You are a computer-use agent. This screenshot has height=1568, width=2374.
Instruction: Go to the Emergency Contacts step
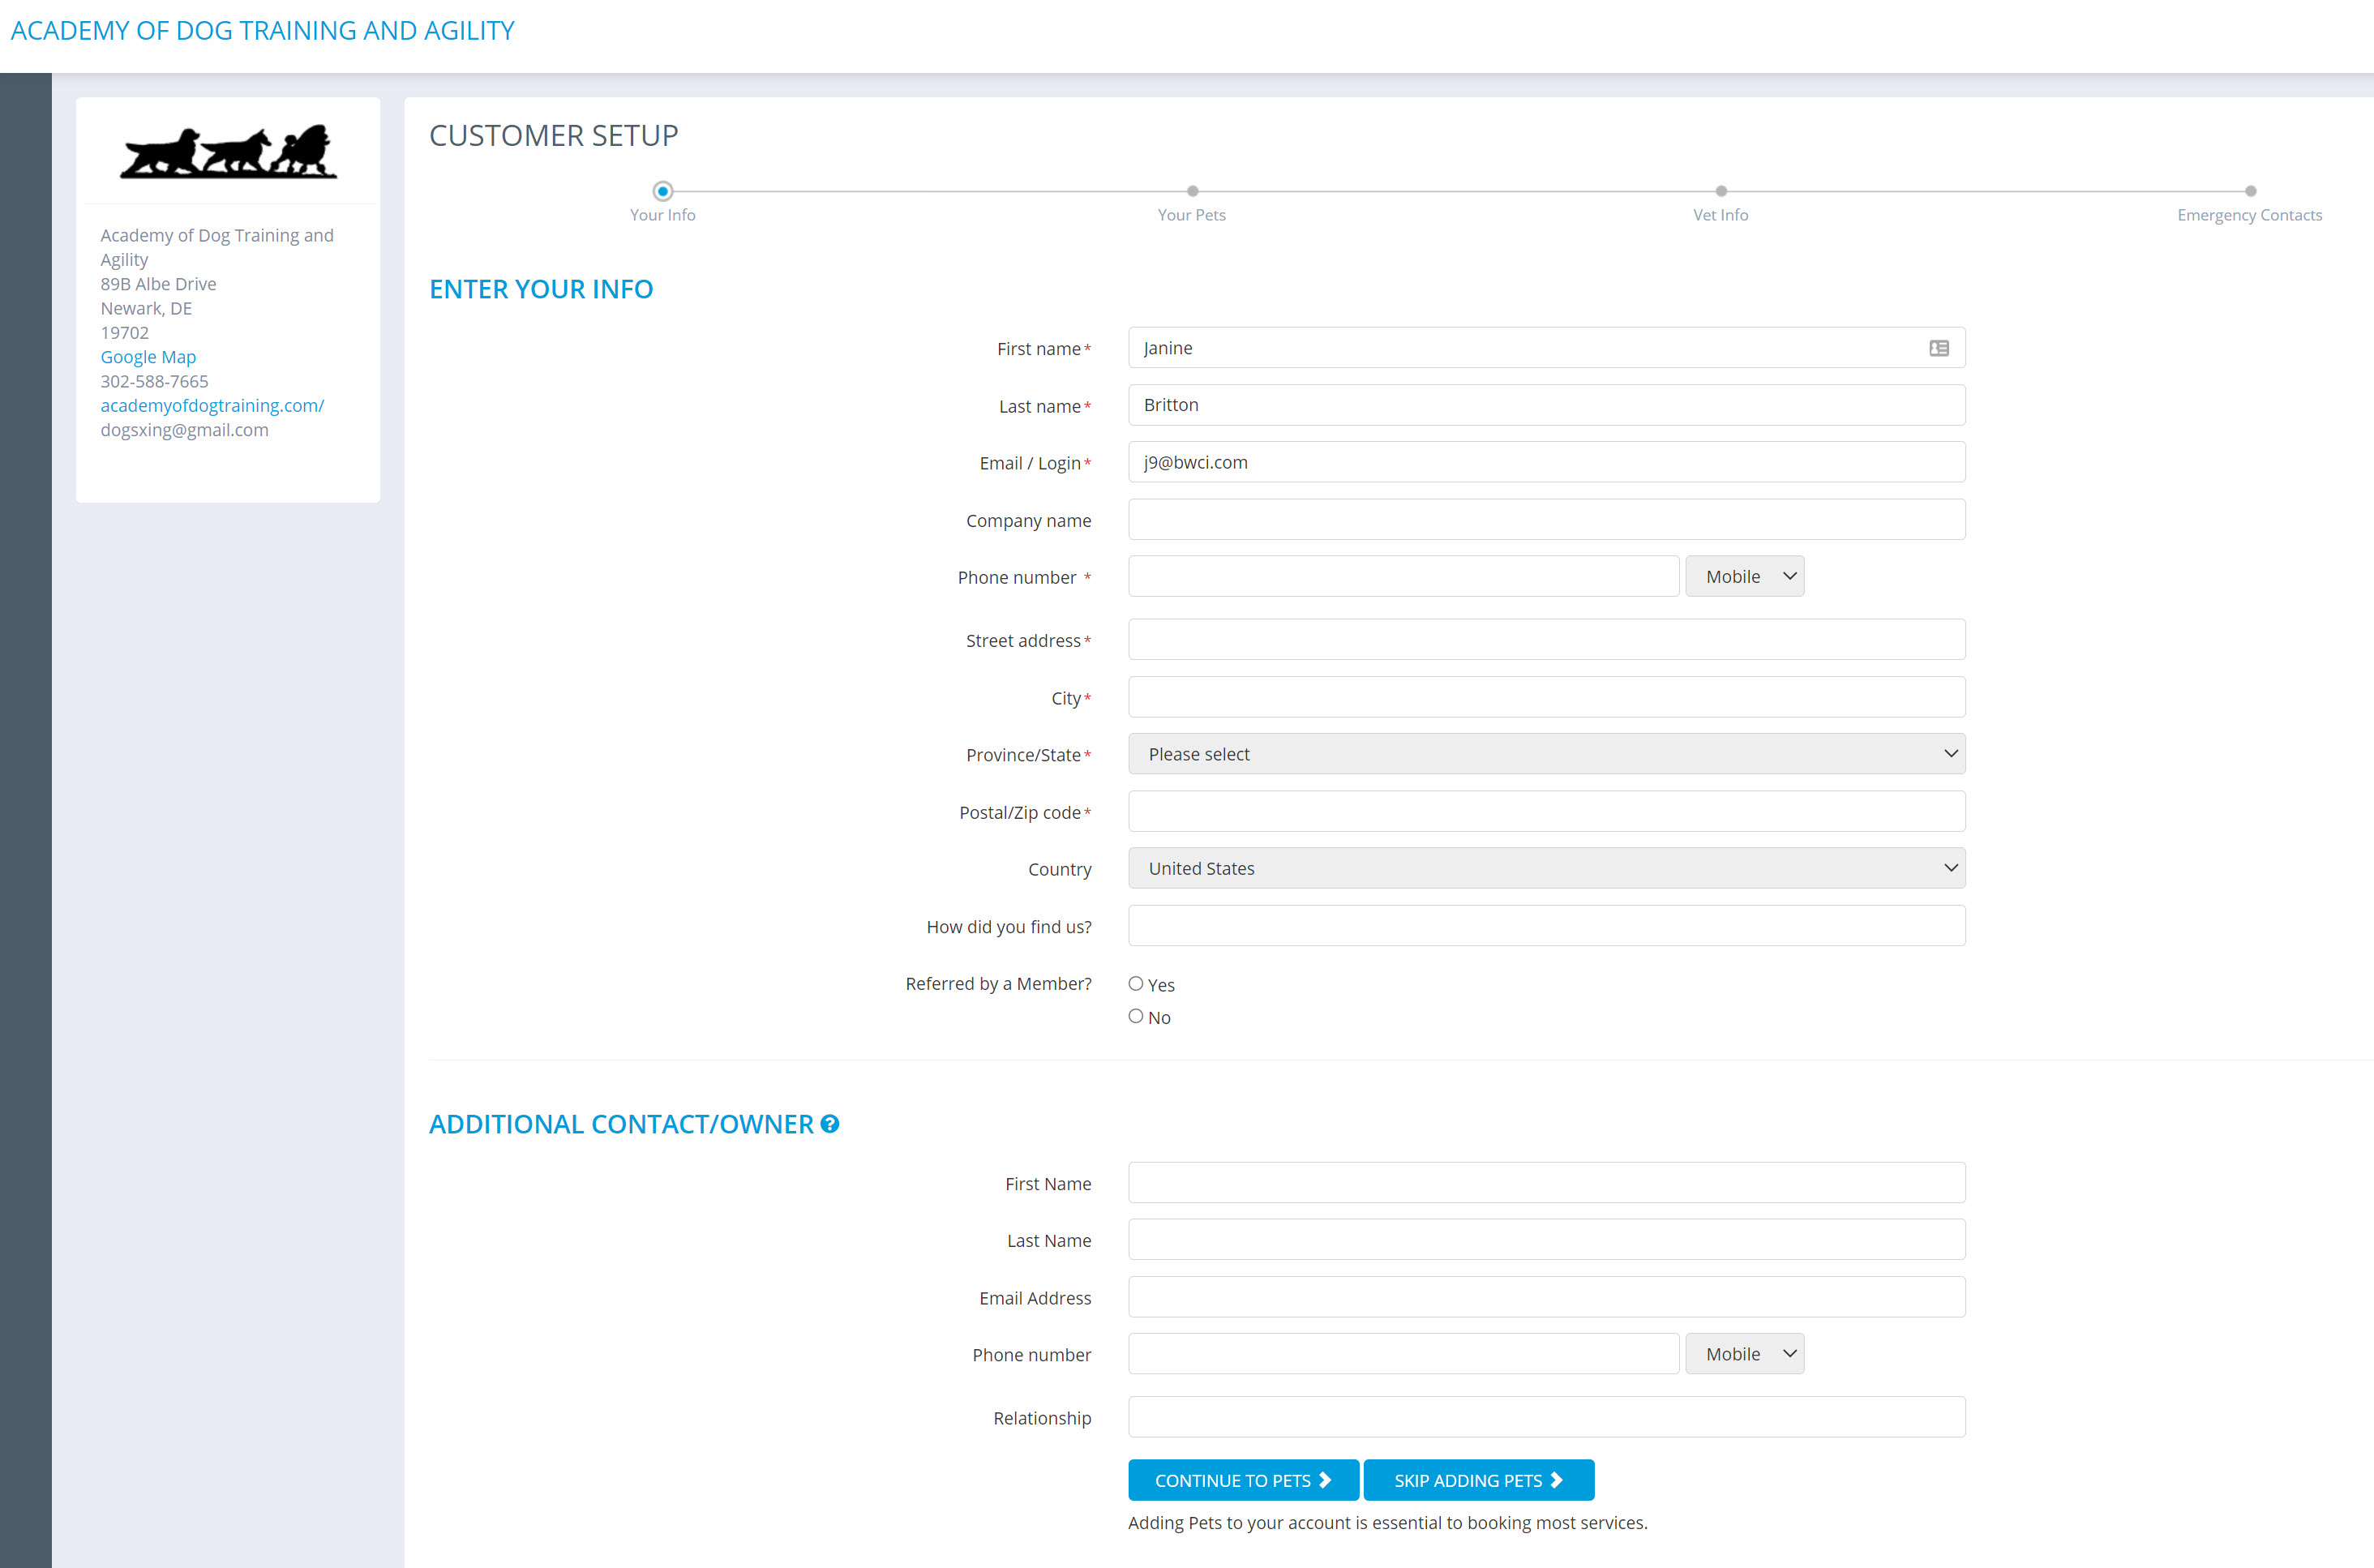coord(2250,191)
